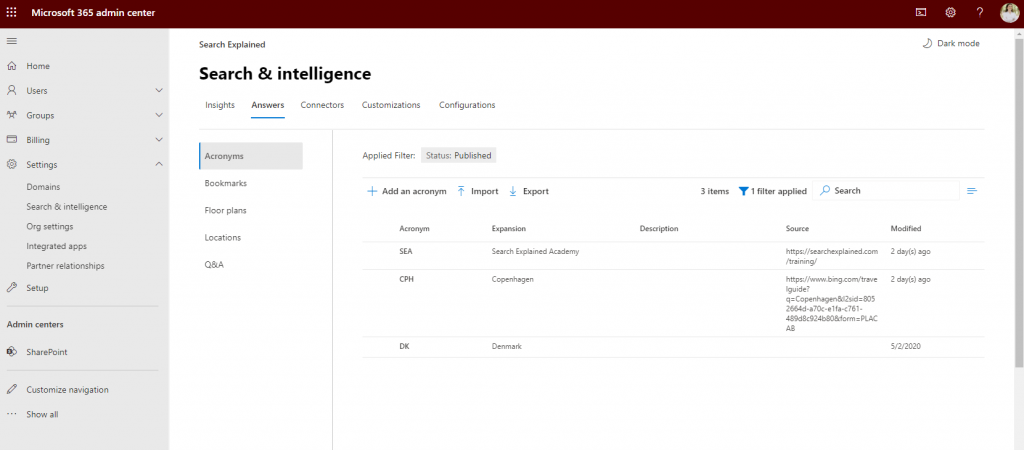Click the Search Explained Academy expansion
This screenshot has height=450, width=1024.
536,251
